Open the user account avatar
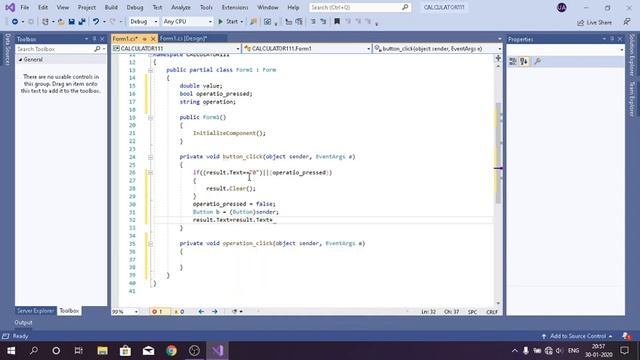This screenshot has height=360, width=640. pyautogui.click(x=562, y=7)
